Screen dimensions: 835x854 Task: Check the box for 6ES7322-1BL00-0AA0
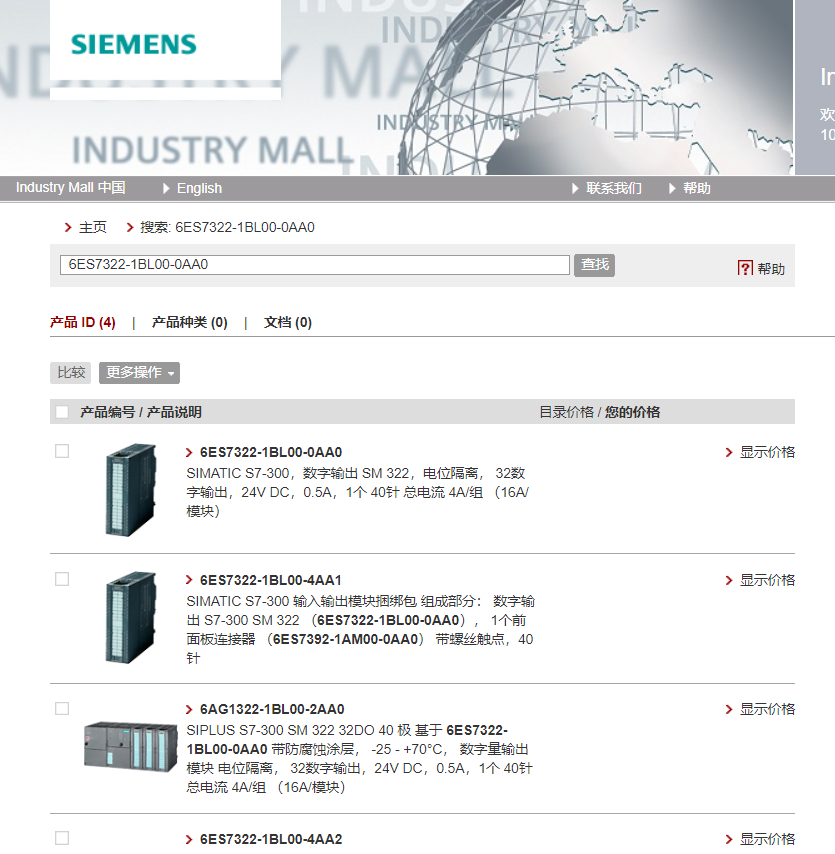pyautogui.click(x=62, y=451)
